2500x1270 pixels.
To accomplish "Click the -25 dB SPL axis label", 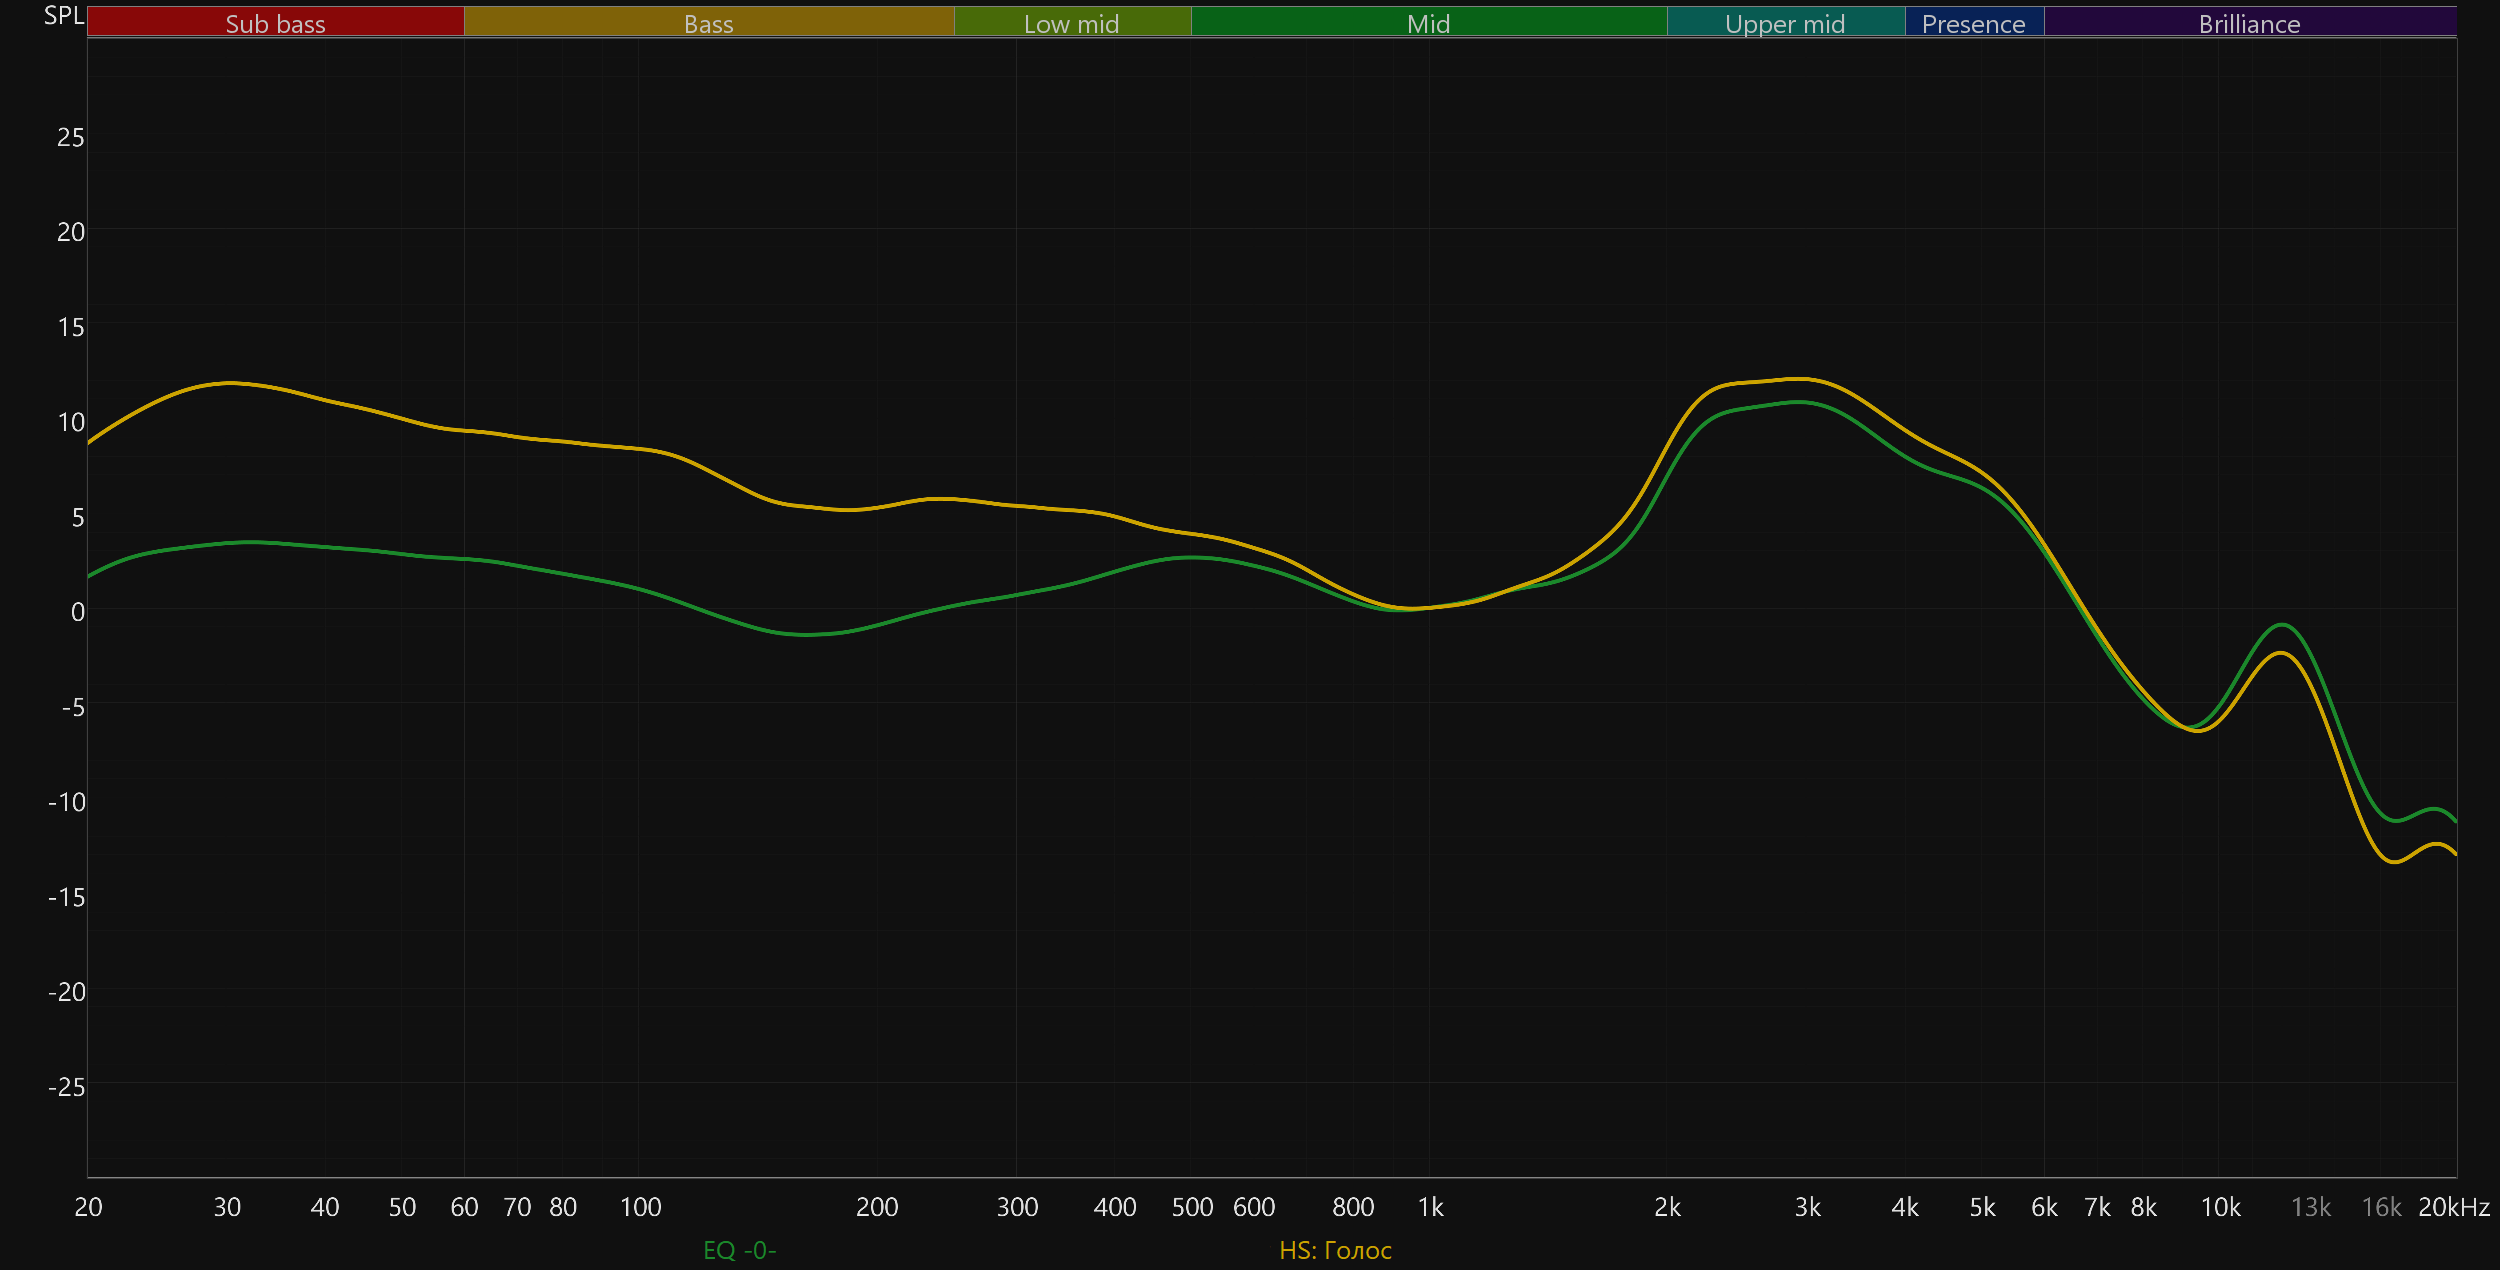I will point(66,1087).
